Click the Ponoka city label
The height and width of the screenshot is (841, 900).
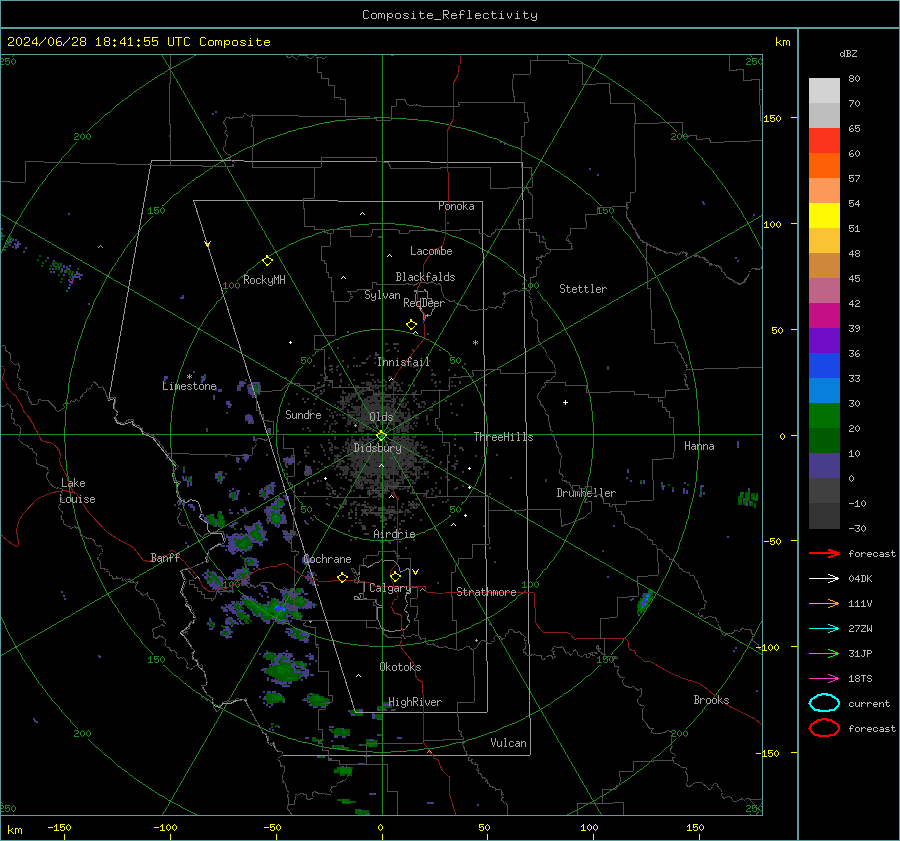click(456, 206)
